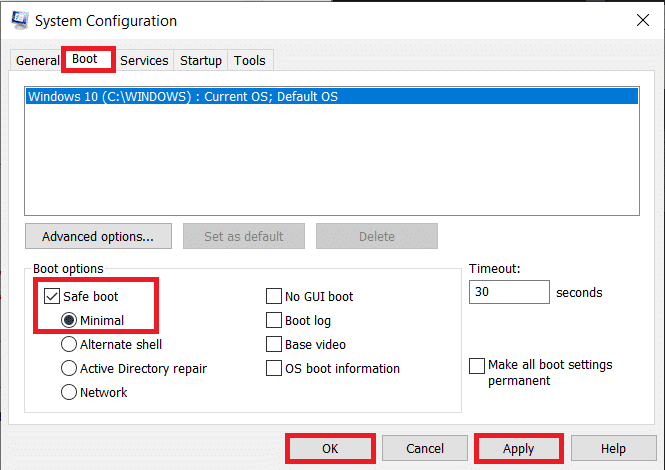Select Active Directory repair option
This screenshot has width=665, height=470.
[x=70, y=369]
